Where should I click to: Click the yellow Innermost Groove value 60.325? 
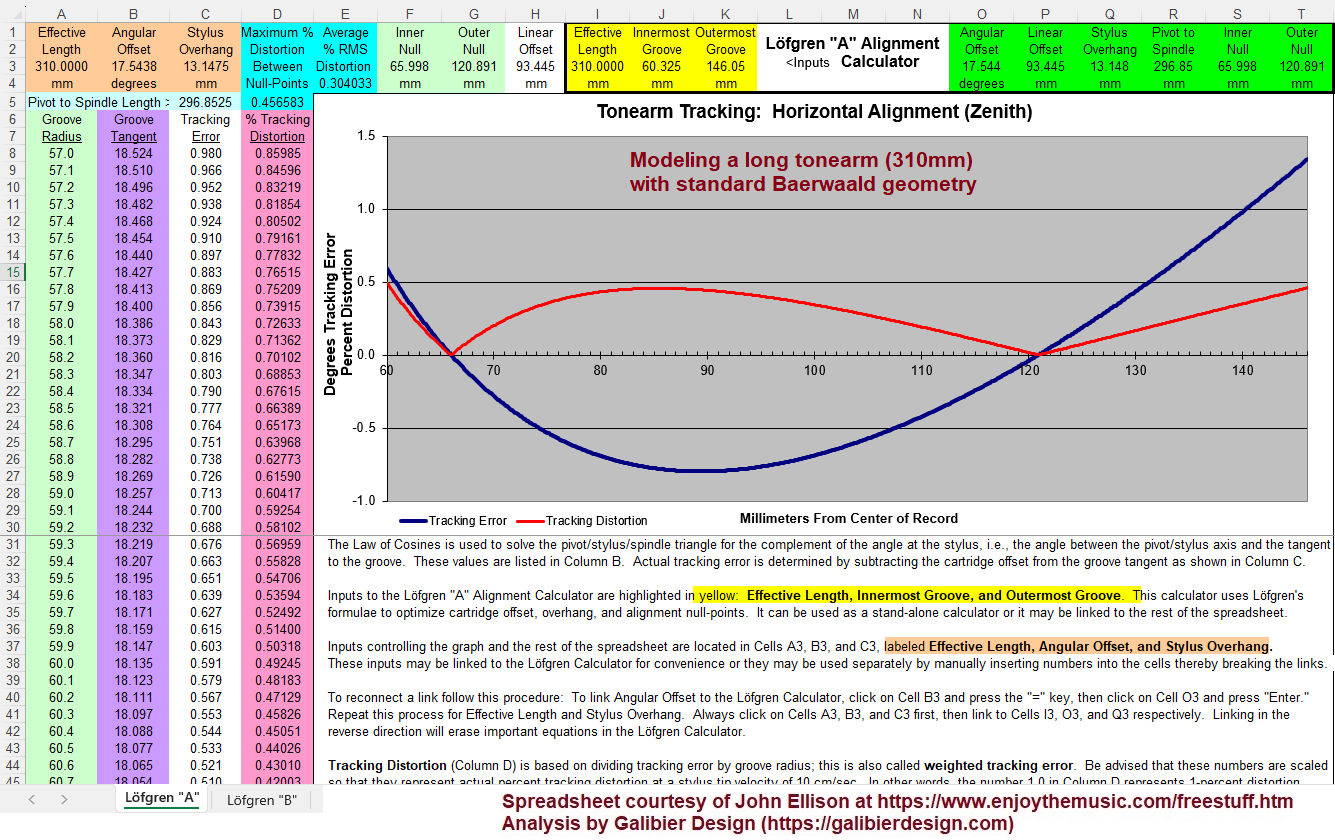coord(661,66)
